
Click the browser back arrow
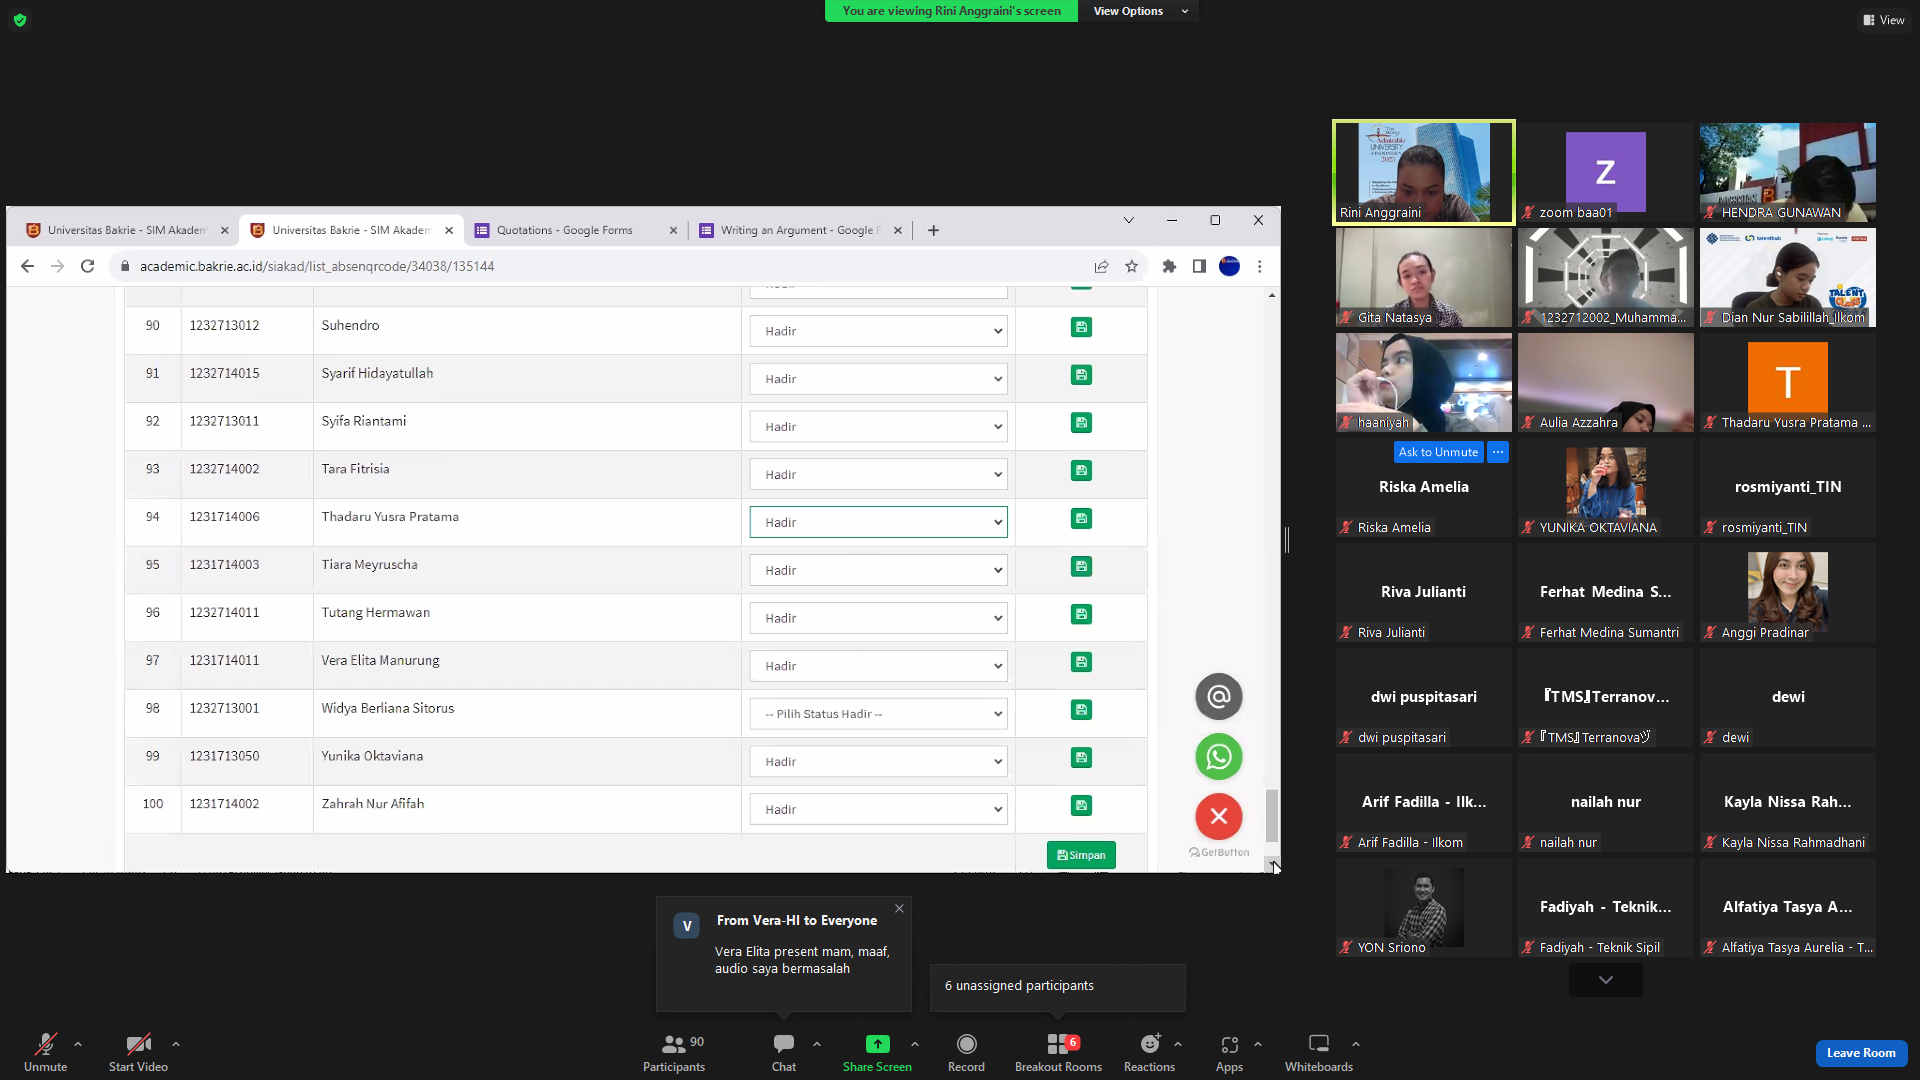[x=28, y=266]
